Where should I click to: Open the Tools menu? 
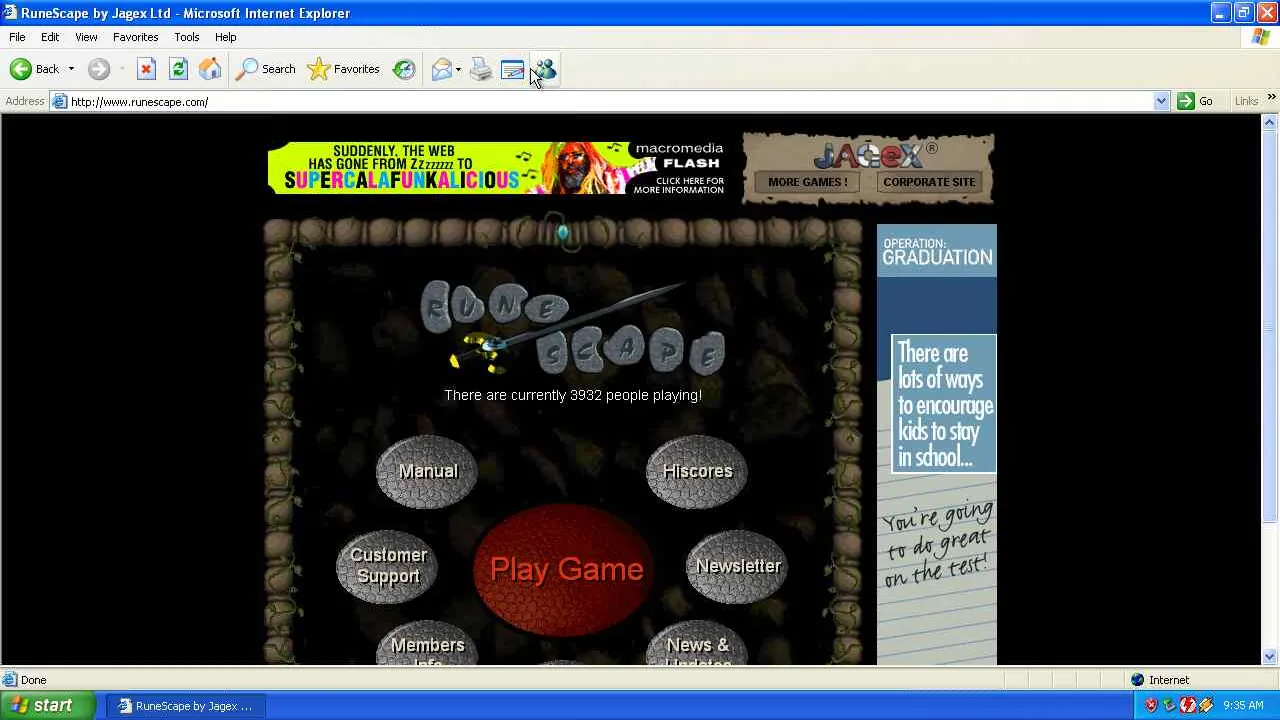187,37
